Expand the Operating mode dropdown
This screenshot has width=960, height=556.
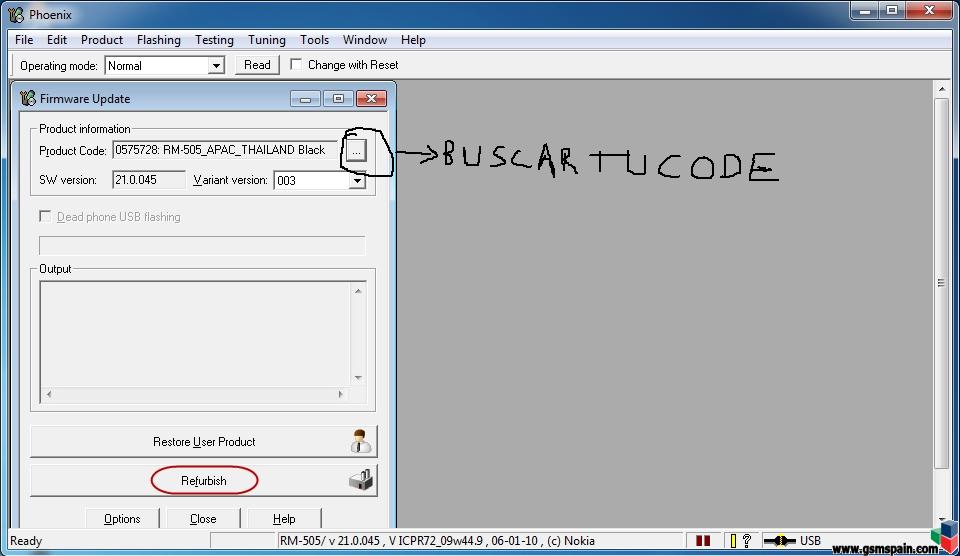216,66
